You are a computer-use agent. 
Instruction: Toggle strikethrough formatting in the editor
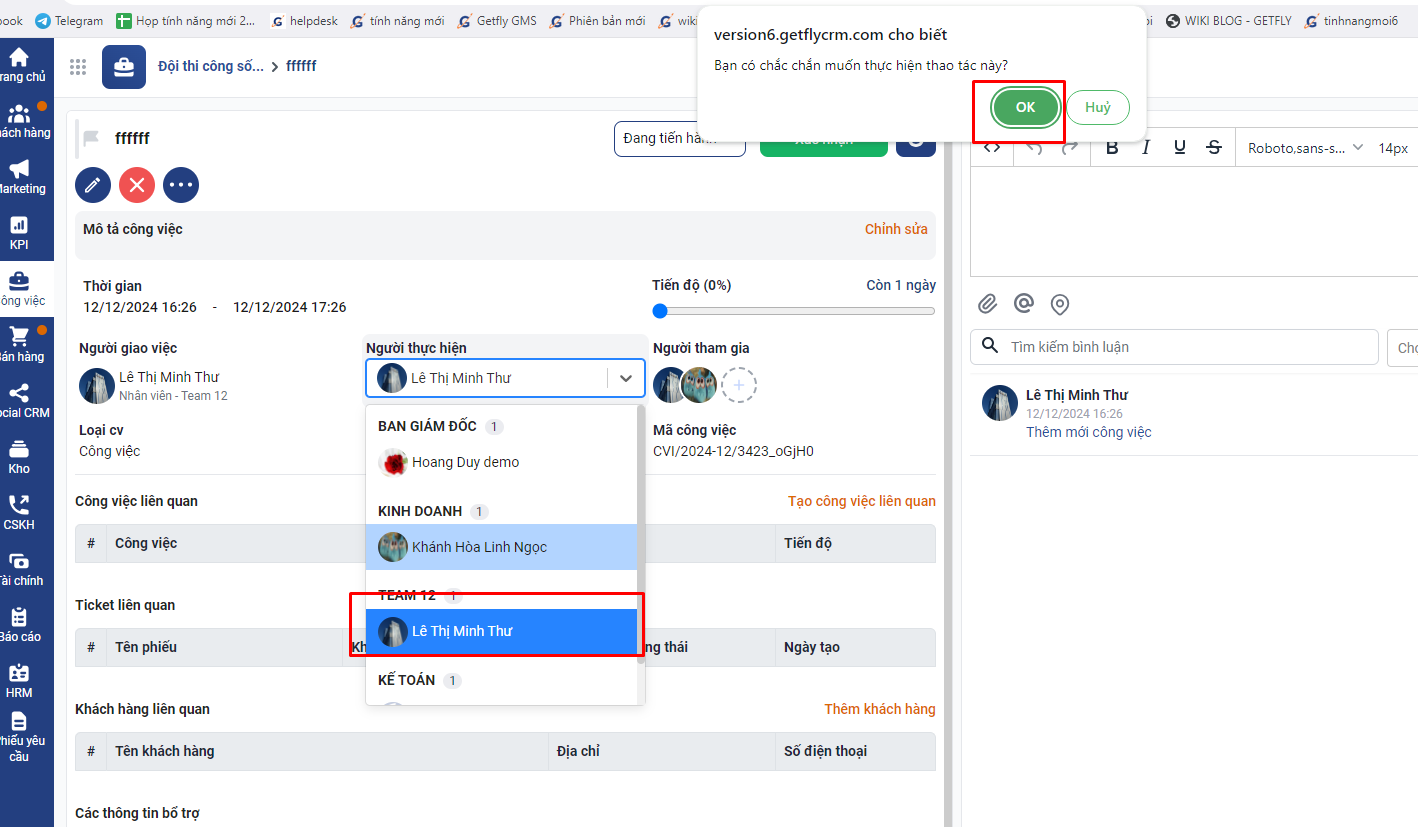[x=1214, y=148]
